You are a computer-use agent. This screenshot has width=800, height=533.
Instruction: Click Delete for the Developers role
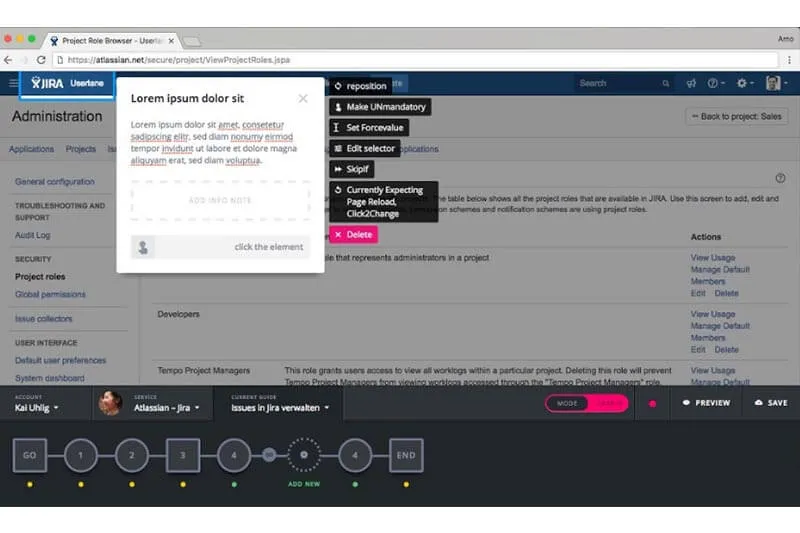click(727, 350)
